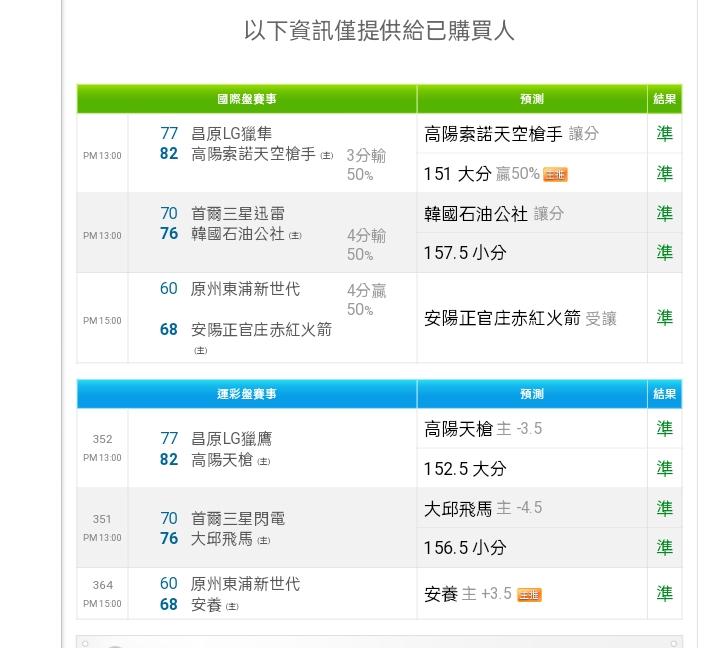This screenshot has height=648, width=720.
Task: Click the 運彩盤賽事 blue header
Action: tap(247, 394)
